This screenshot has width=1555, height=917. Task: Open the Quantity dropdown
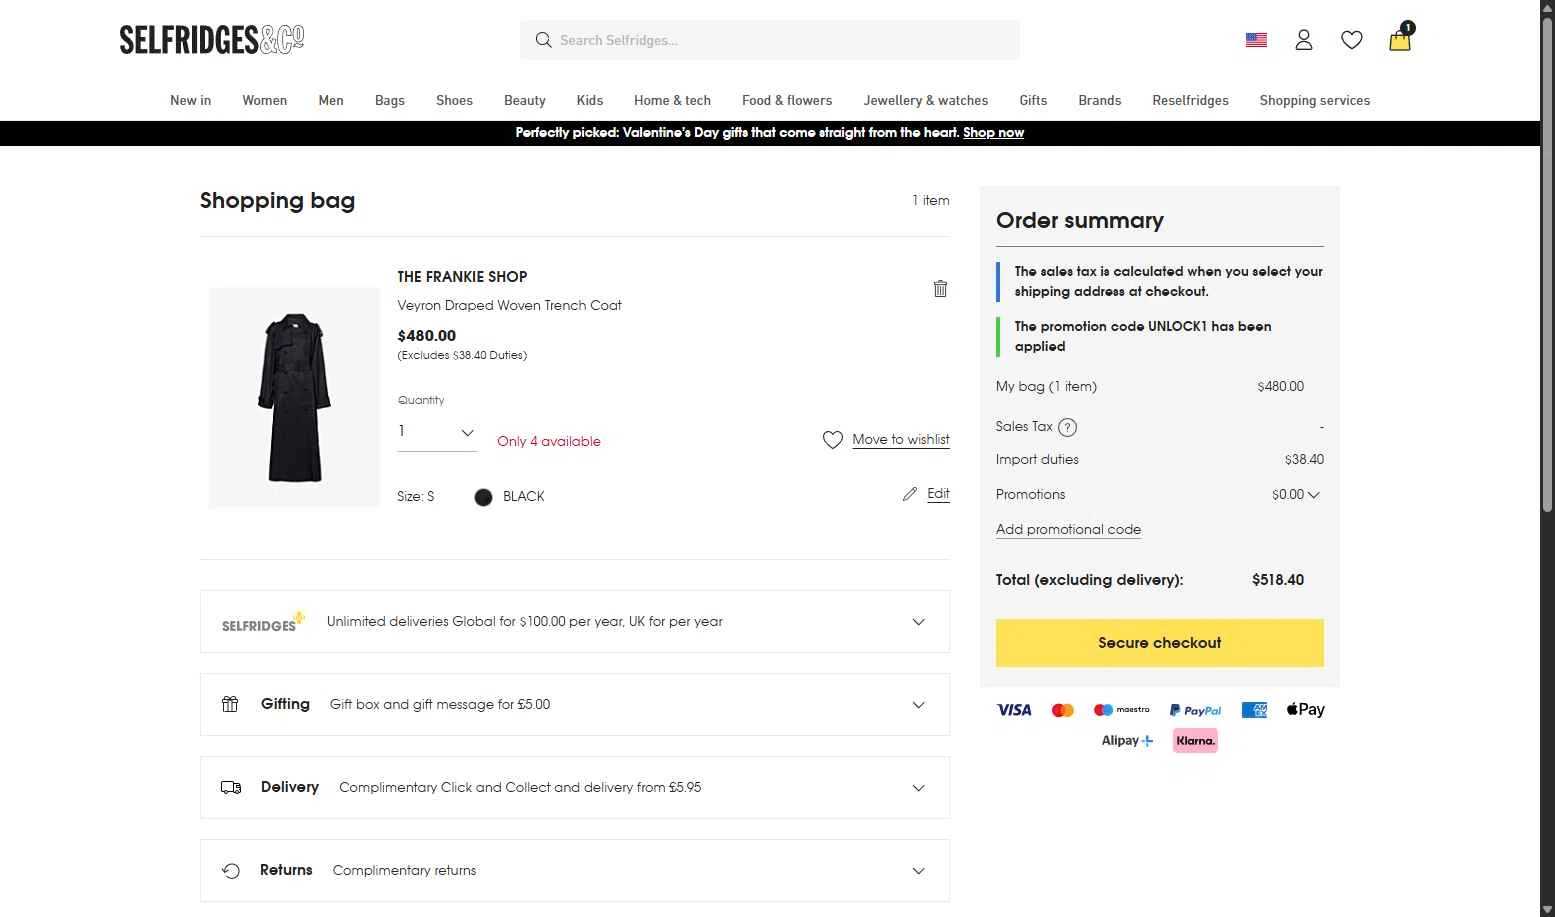437,432
